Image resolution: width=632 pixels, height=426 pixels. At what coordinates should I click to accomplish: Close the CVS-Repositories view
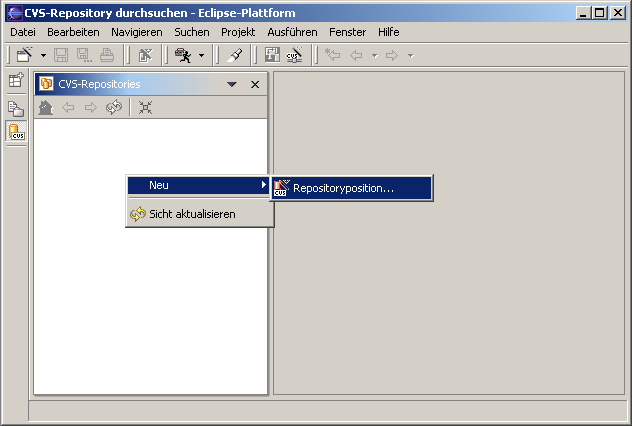click(255, 84)
